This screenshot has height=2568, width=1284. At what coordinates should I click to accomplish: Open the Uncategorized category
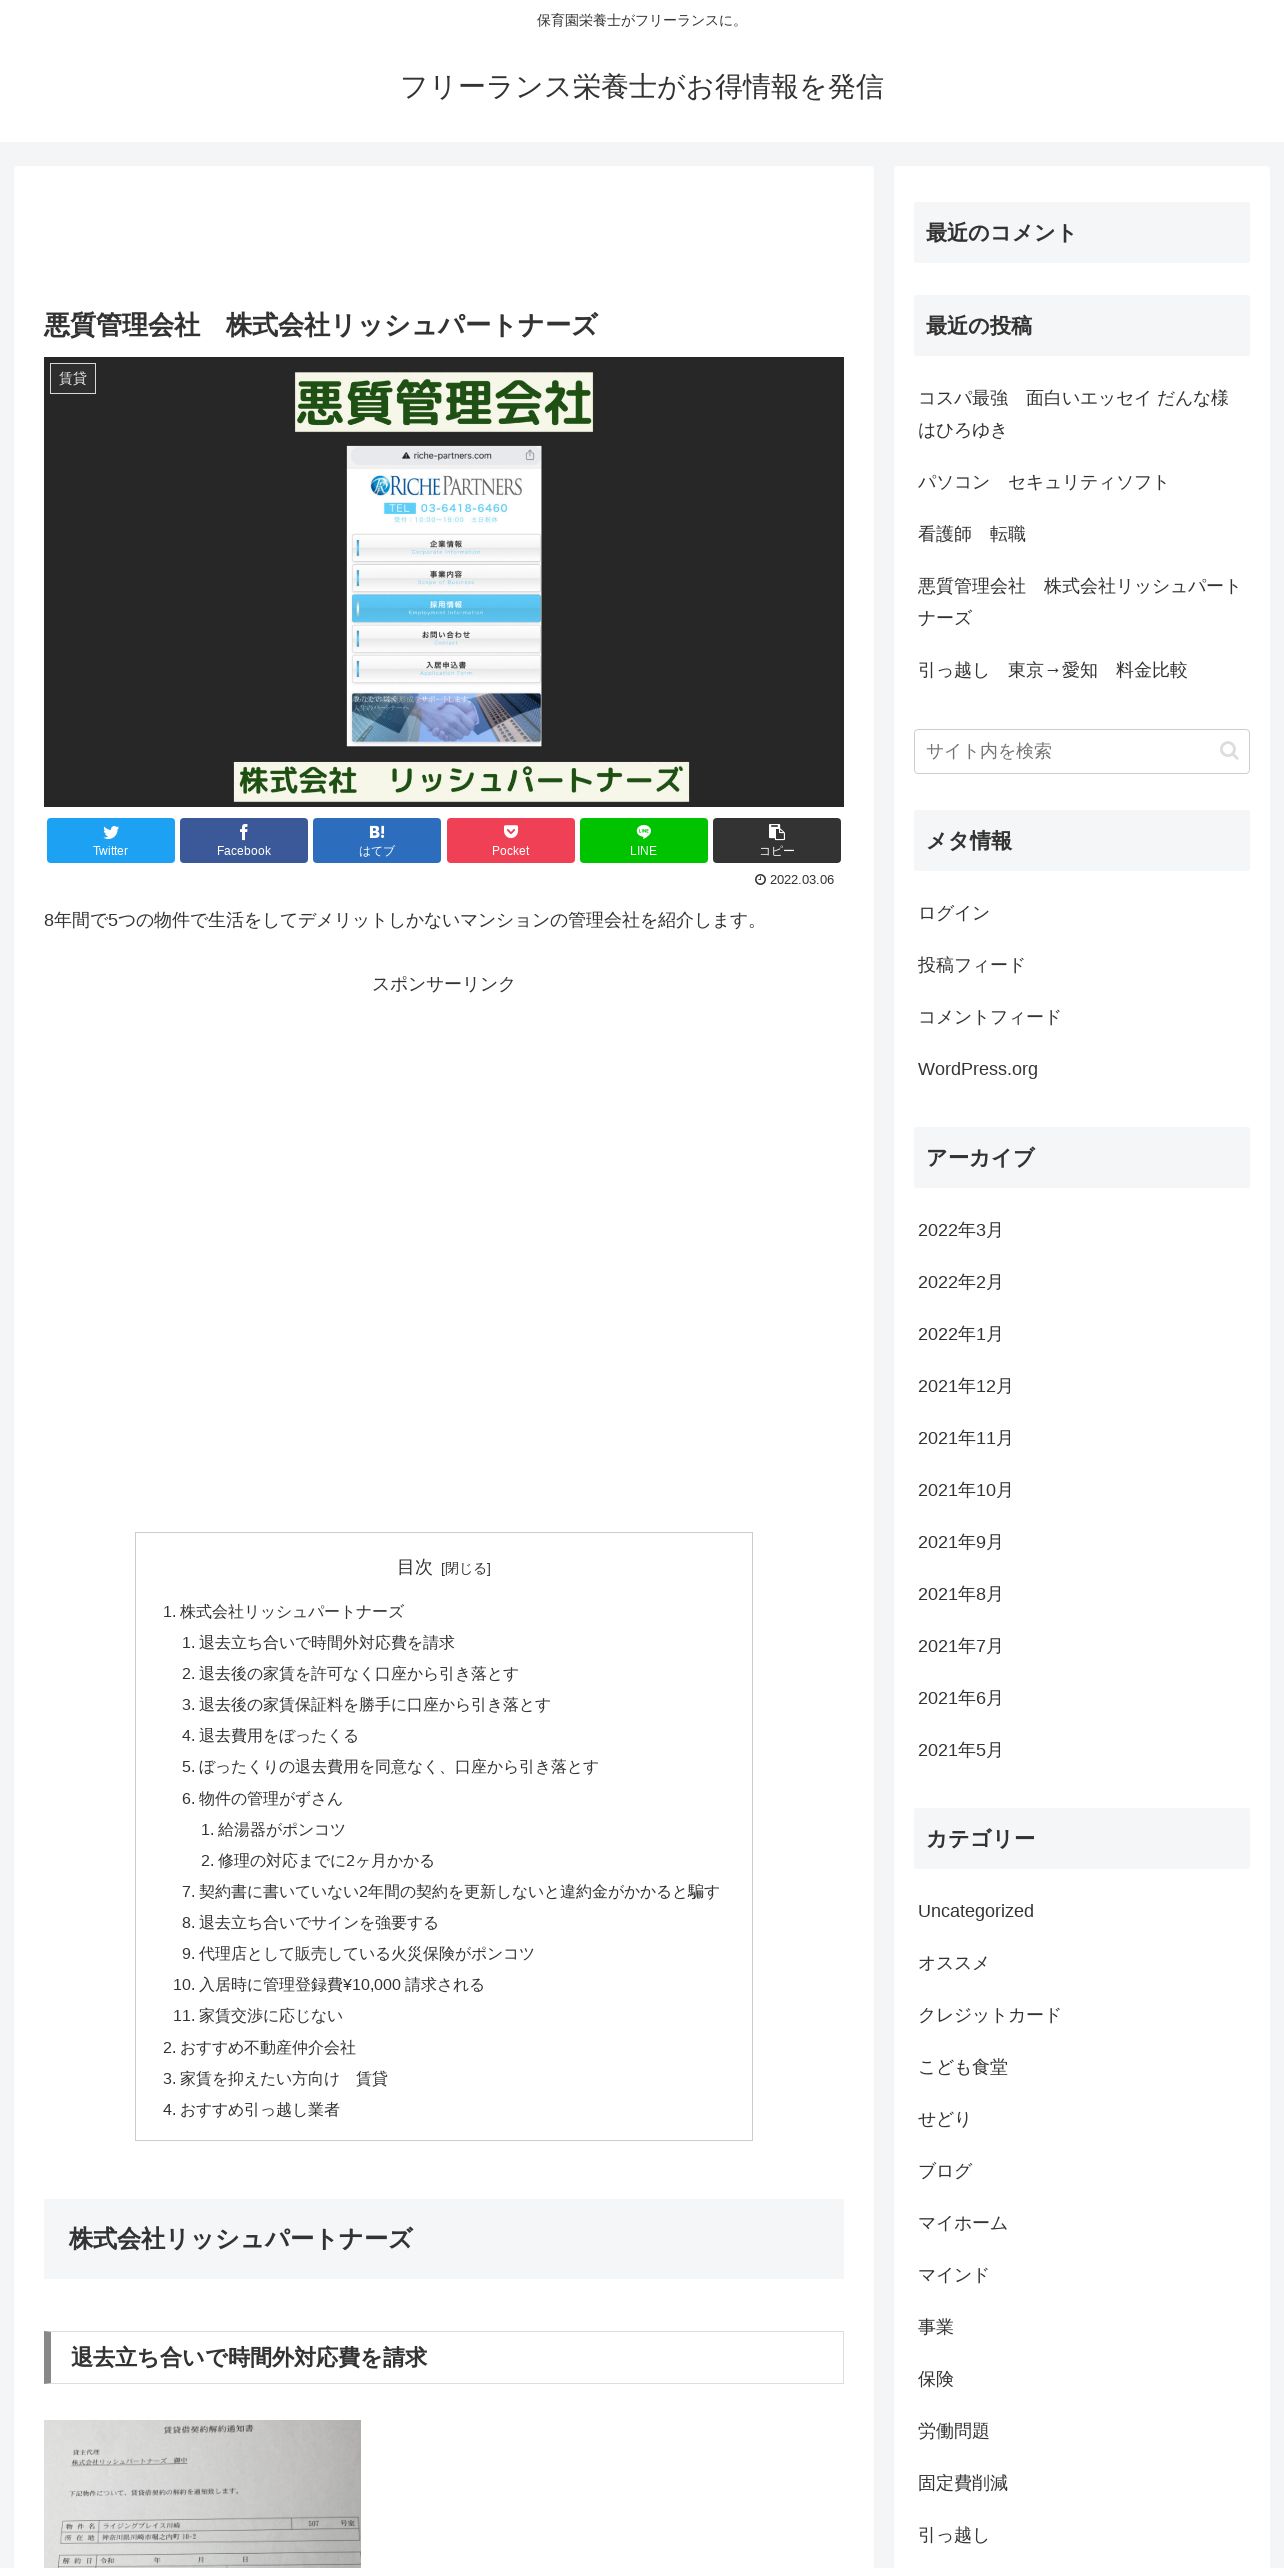[976, 1911]
